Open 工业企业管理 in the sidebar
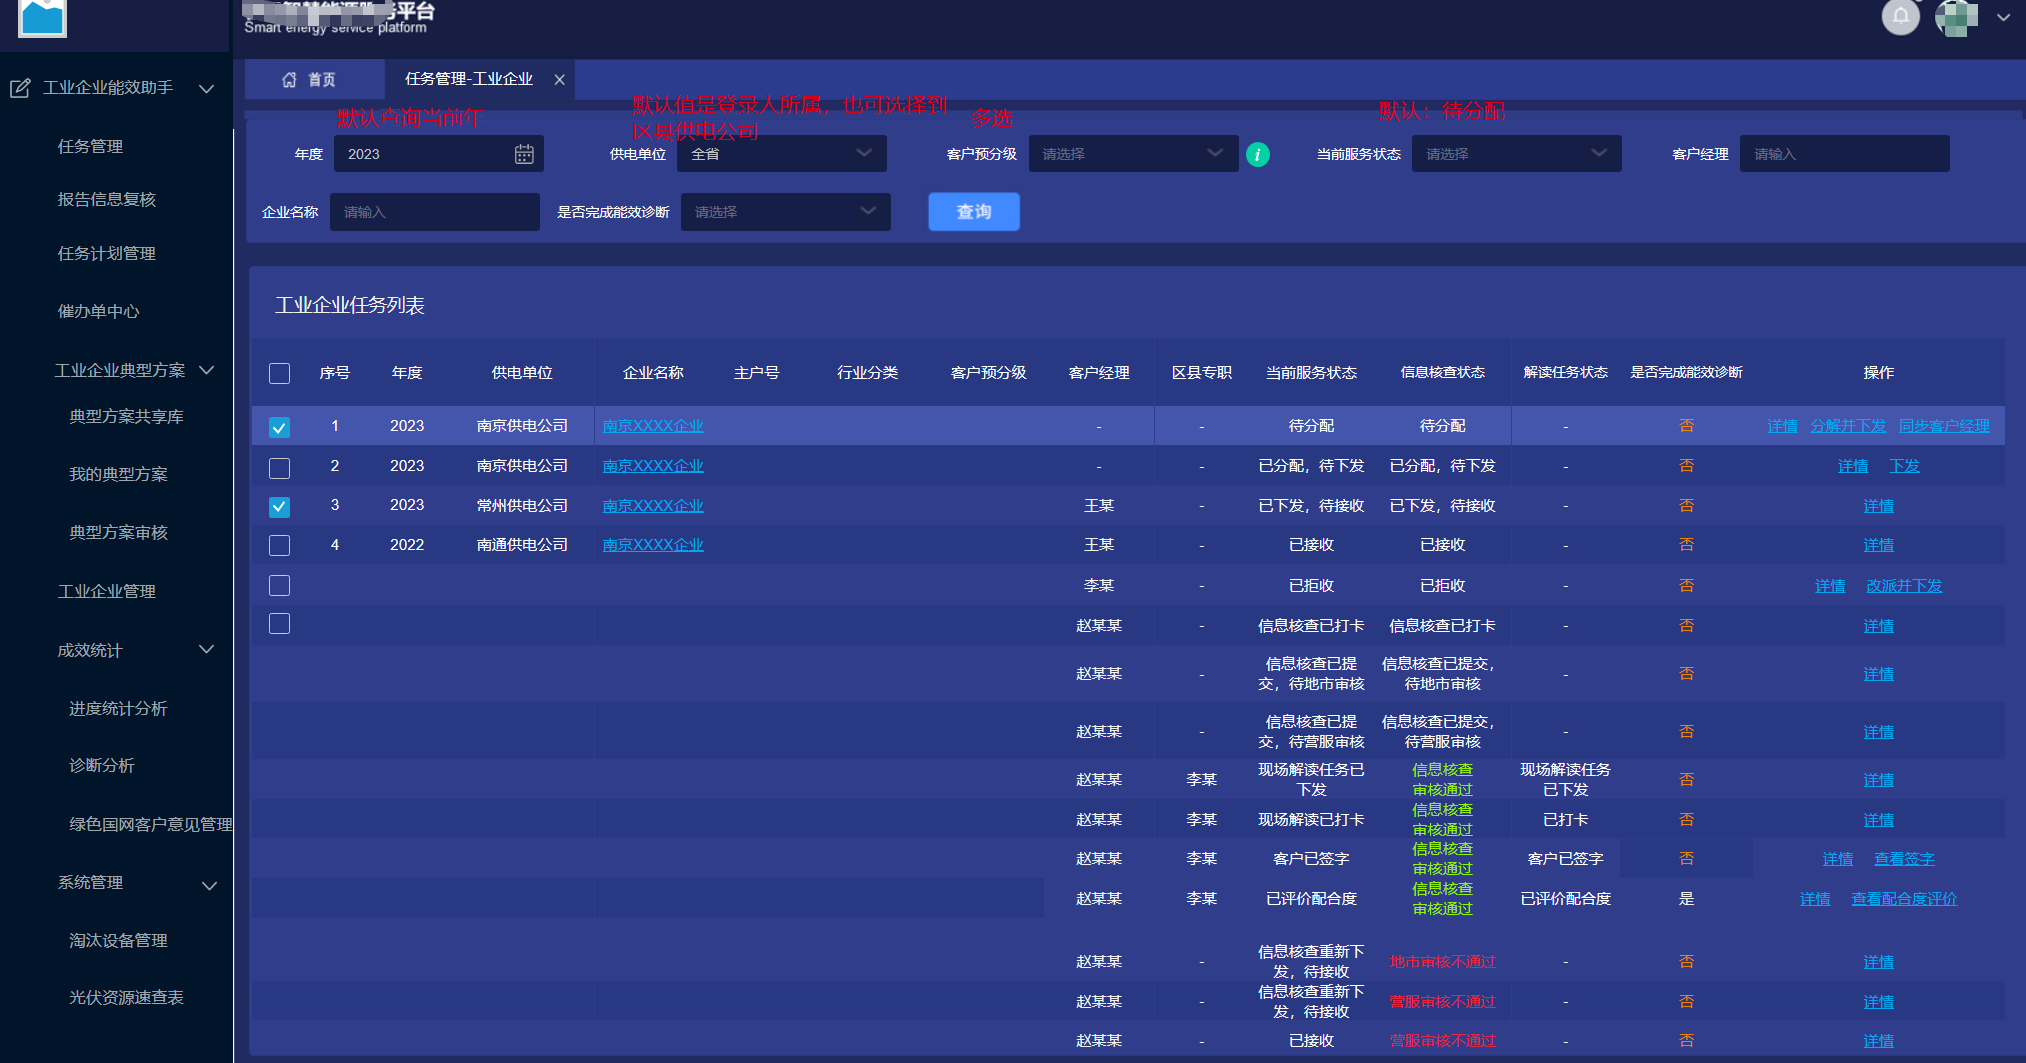This screenshot has width=2026, height=1063. tap(107, 592)
